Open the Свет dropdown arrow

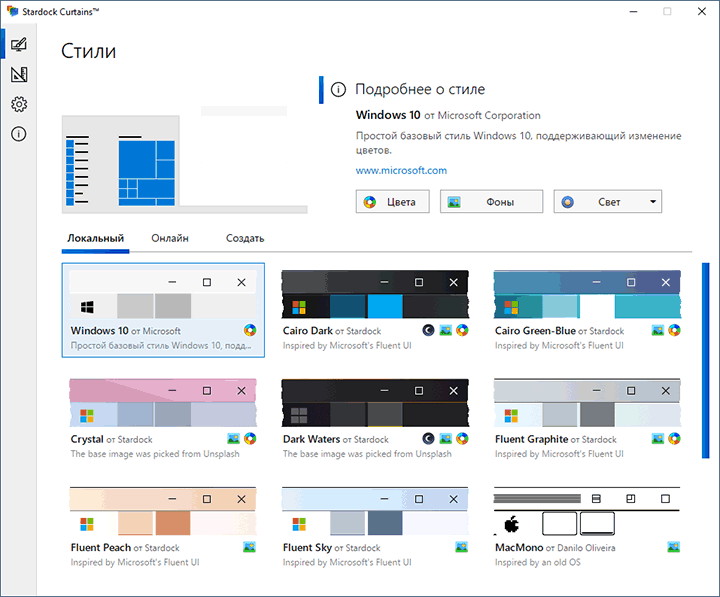652,202
